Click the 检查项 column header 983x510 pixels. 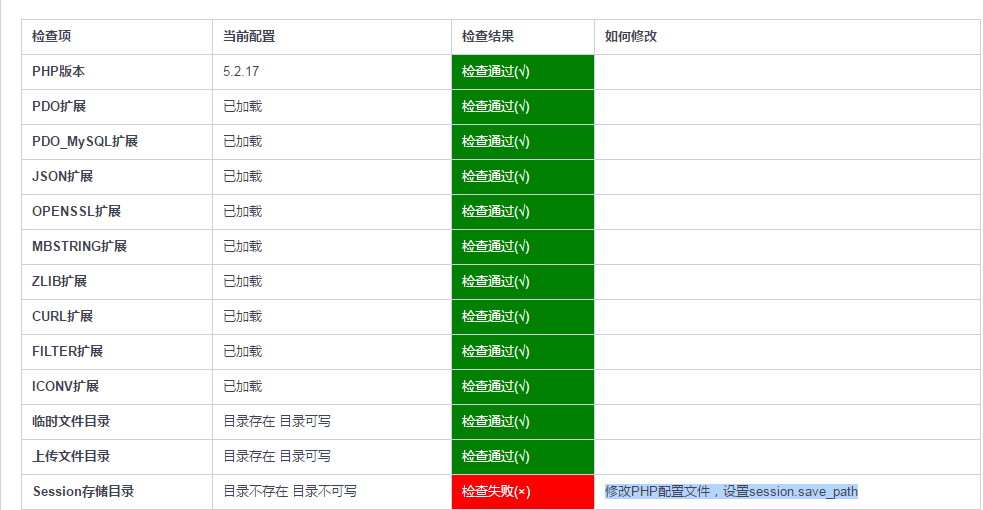[51, 36]
